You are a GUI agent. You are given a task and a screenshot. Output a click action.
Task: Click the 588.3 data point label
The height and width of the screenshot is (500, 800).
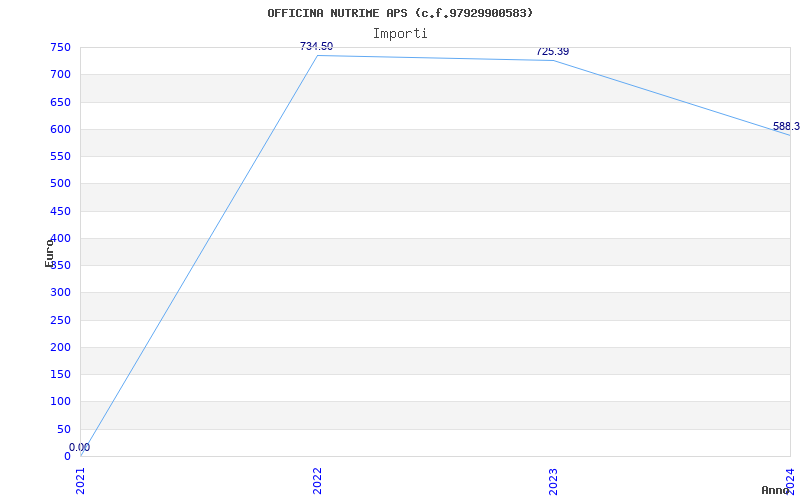(x=786, y=127)
